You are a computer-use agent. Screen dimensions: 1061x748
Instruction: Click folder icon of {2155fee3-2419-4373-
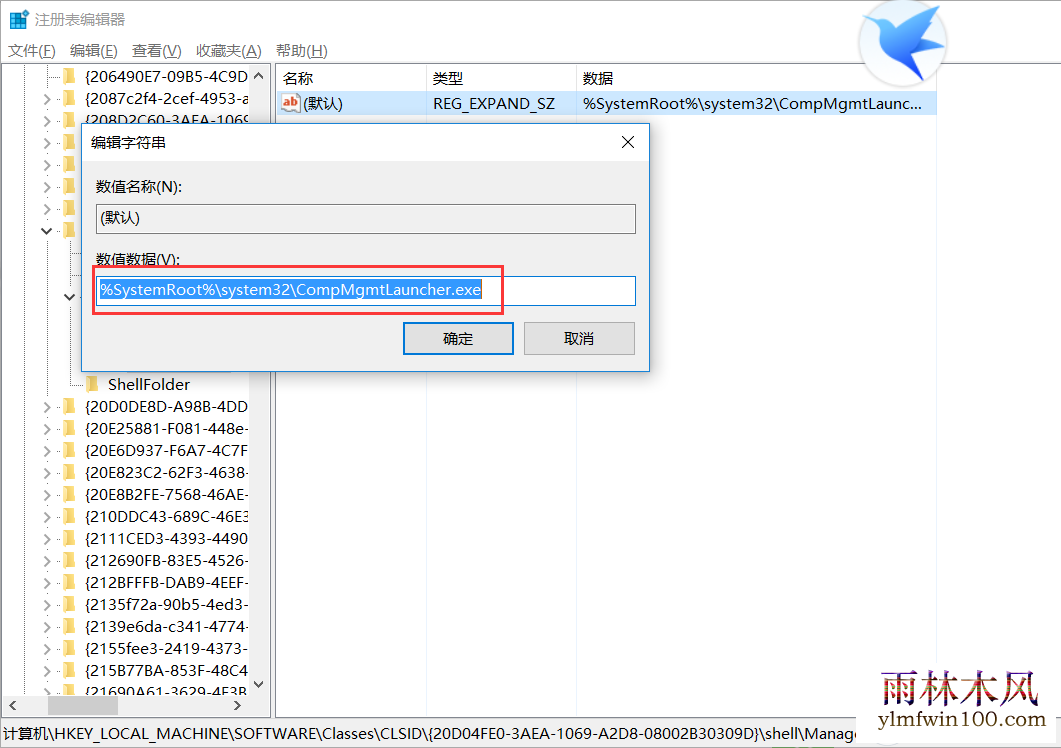[x=69, y=648]
